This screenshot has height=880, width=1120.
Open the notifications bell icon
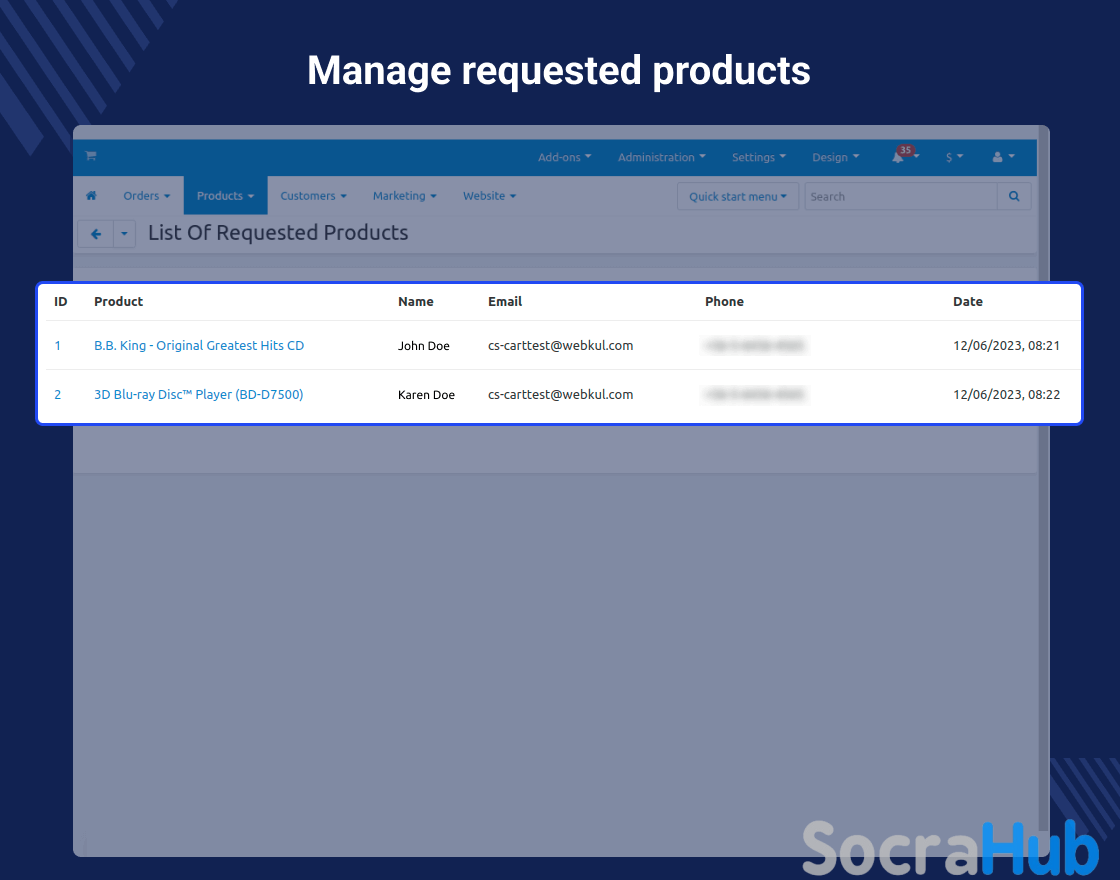[900, 157]
